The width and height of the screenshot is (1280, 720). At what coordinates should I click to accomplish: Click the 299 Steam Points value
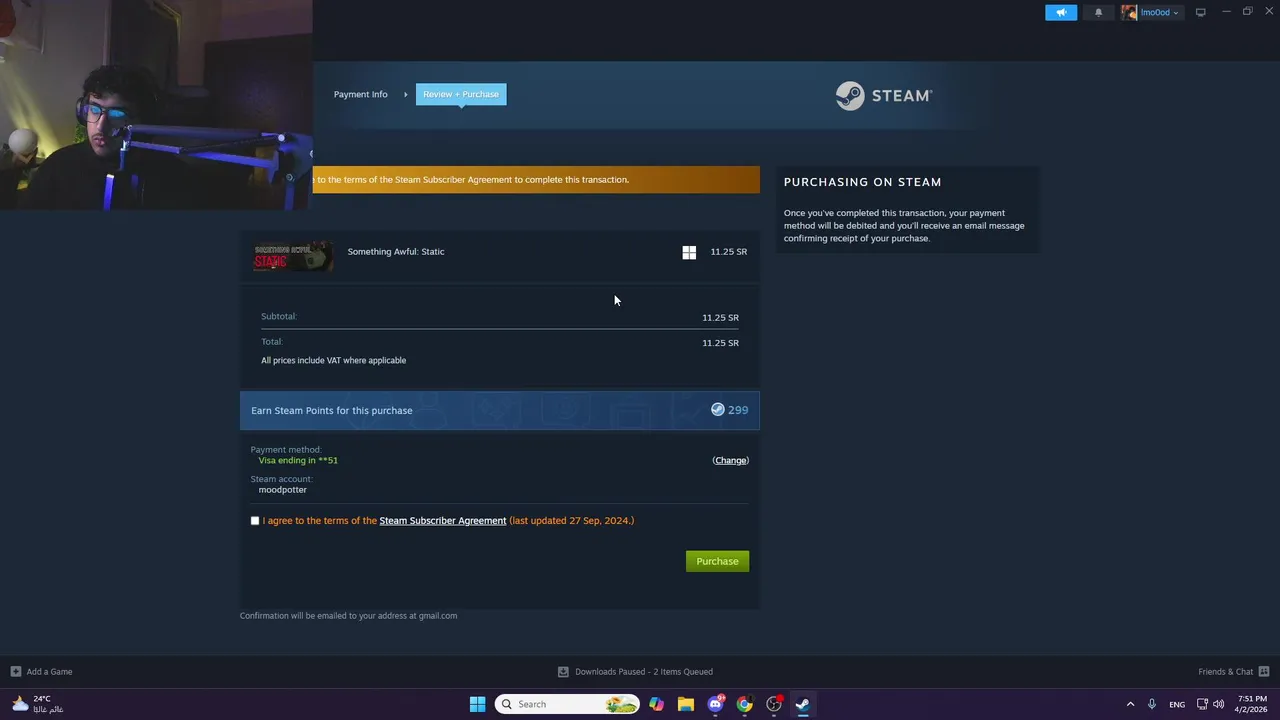pos(738,410)
